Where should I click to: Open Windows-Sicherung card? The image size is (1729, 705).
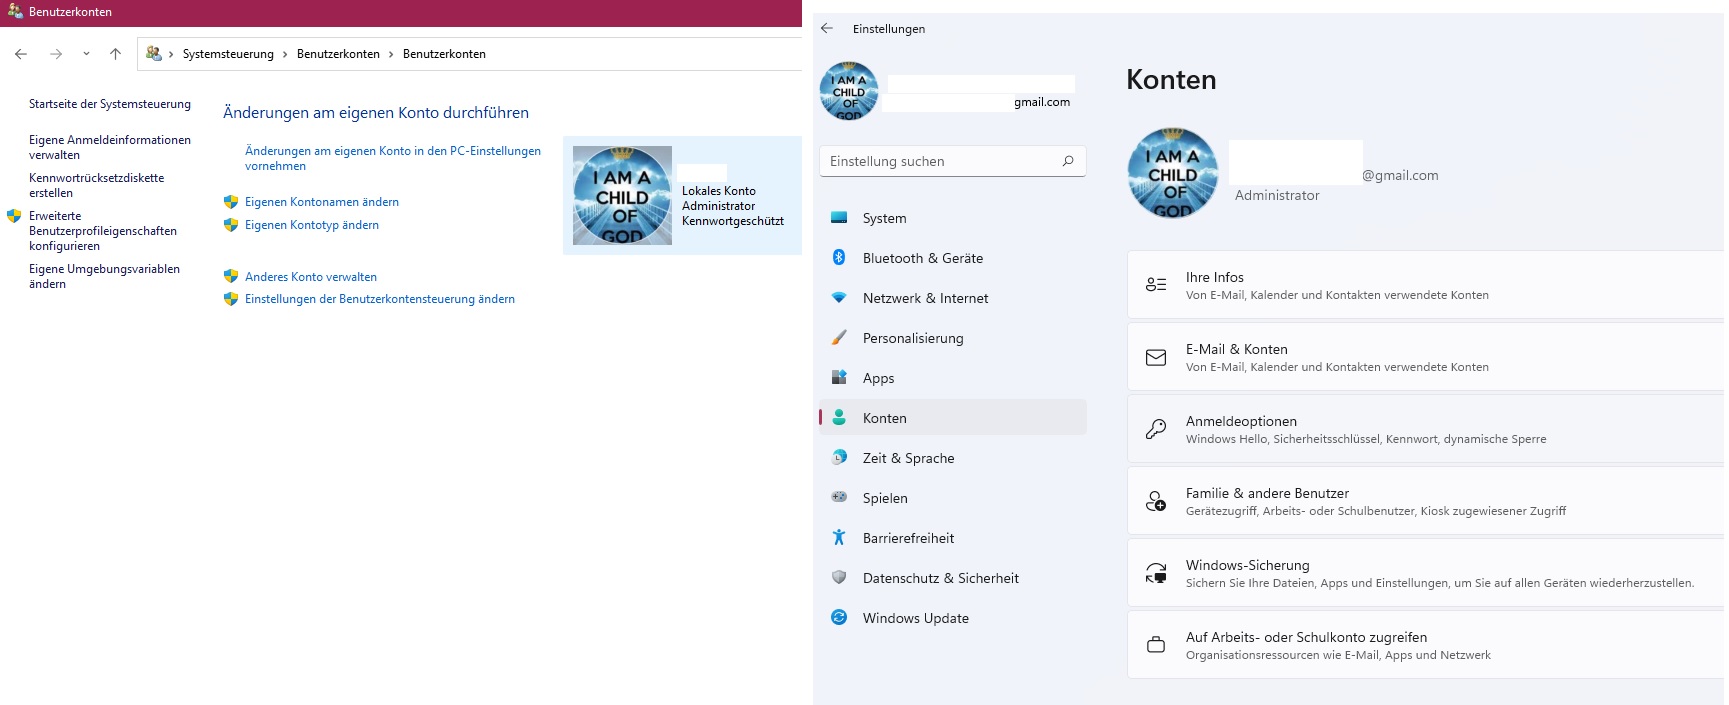click(x=1427, y=573)
